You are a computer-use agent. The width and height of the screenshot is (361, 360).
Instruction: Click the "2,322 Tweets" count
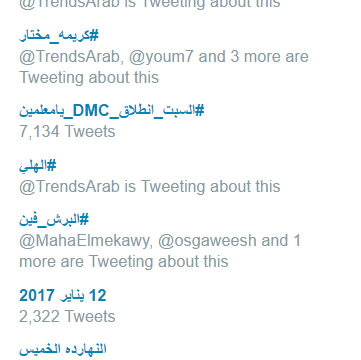67,316
